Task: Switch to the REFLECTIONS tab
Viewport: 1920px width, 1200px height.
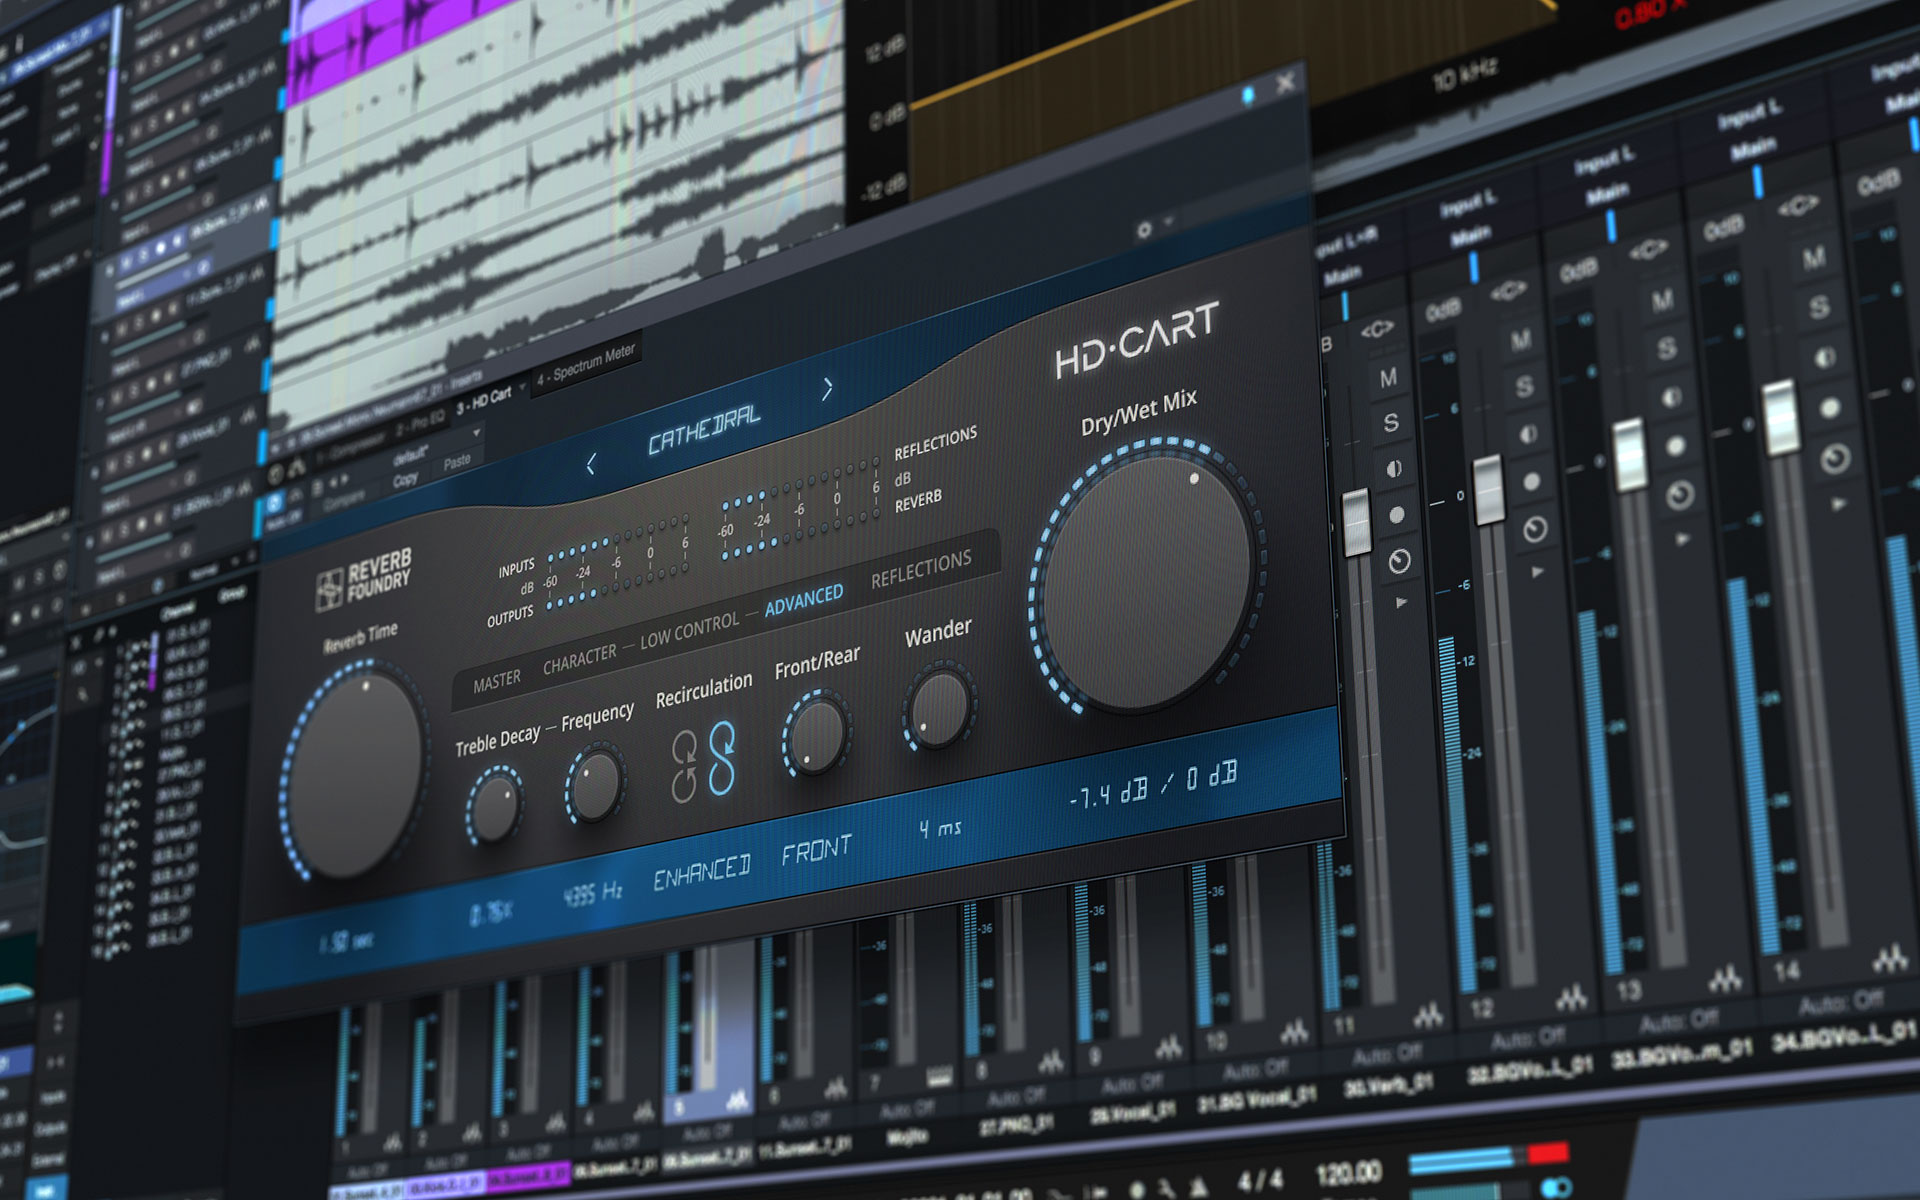Action: point(921,569)
